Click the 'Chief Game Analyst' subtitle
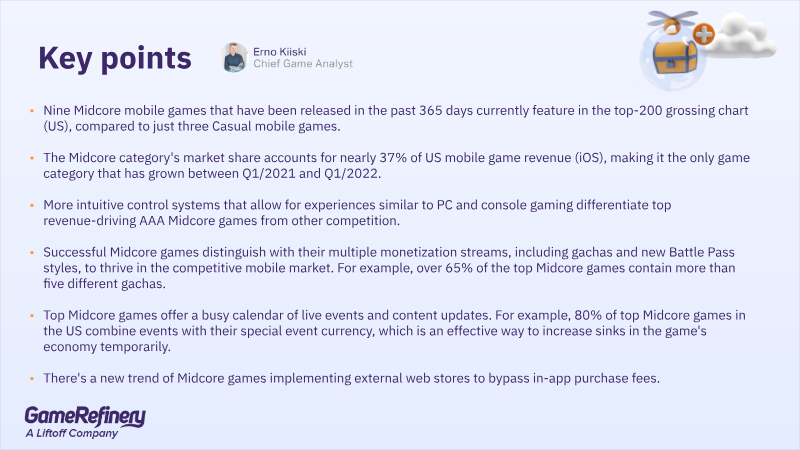Screen dimensions: 800x450 point(303,64)
